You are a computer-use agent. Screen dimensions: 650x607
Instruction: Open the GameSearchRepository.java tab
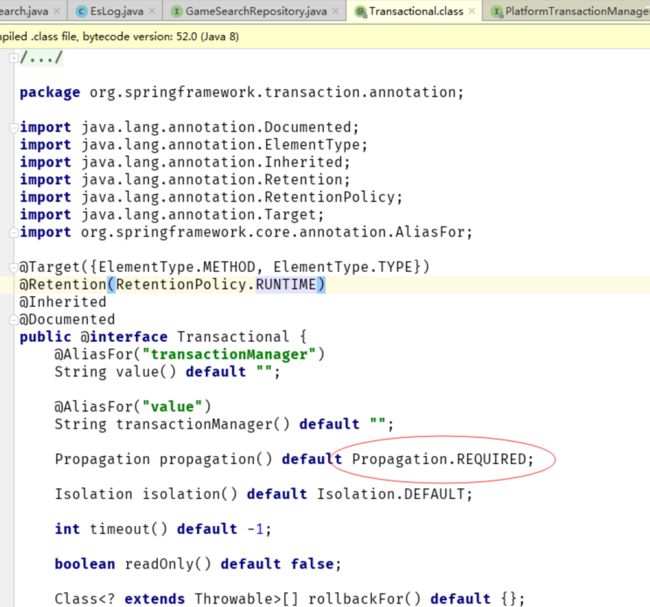pyautogui.click(x=254, y=11)
